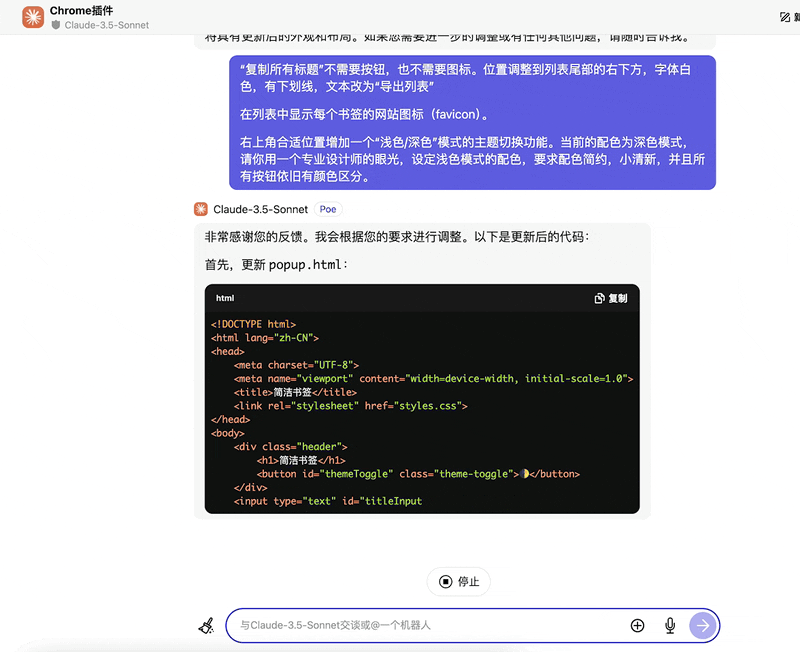
Task: Open the Claude-3.5-Sonnet name in the reply header
Action: pos(261,209)
